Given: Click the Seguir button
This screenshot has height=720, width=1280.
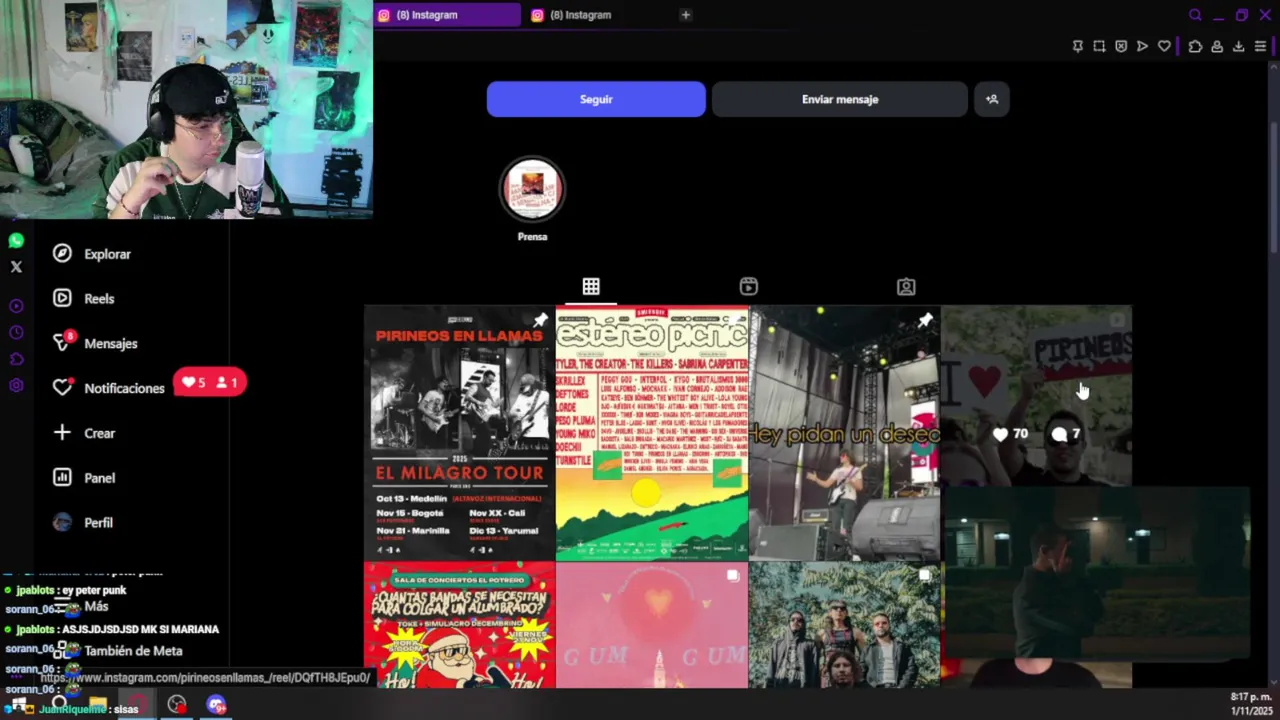Looking at the screenshot, I should pos(596,99).
